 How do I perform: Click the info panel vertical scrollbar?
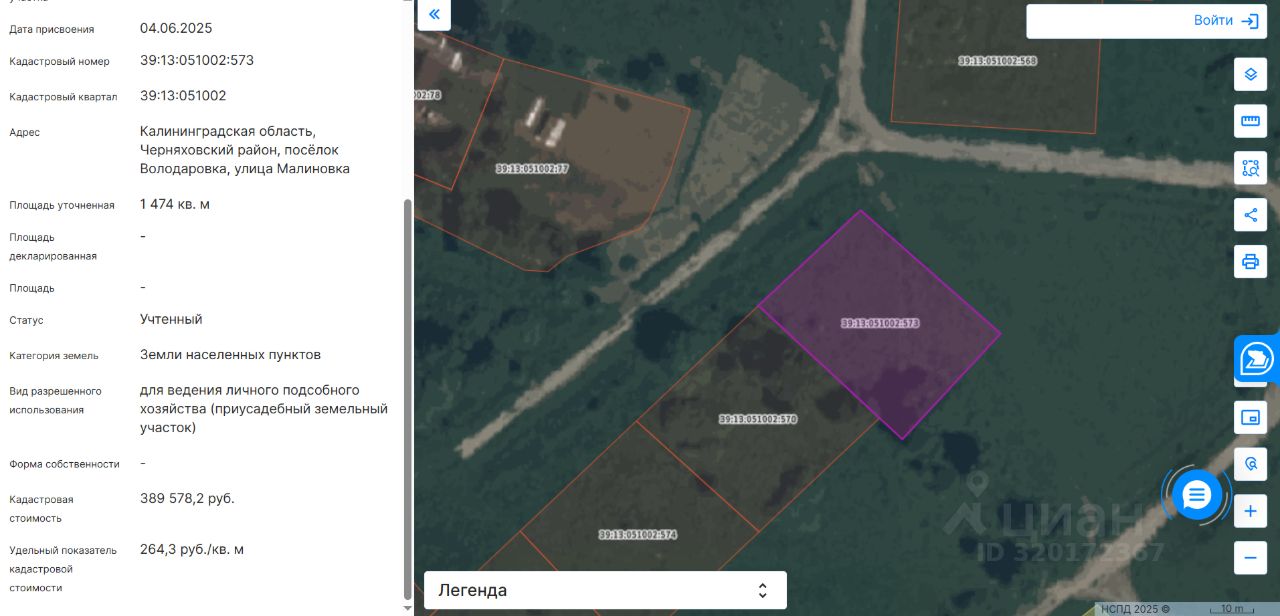coord(406,398)
